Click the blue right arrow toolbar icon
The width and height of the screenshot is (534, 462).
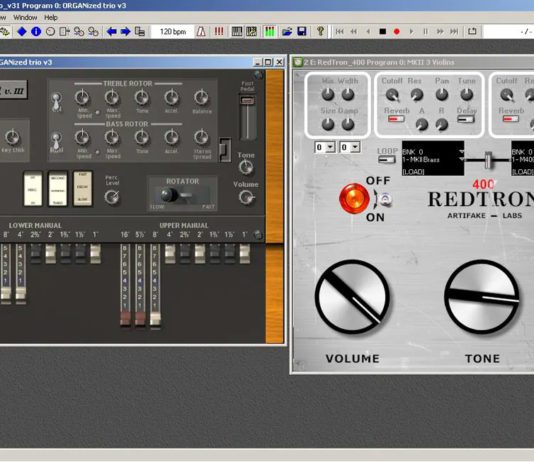125,32
